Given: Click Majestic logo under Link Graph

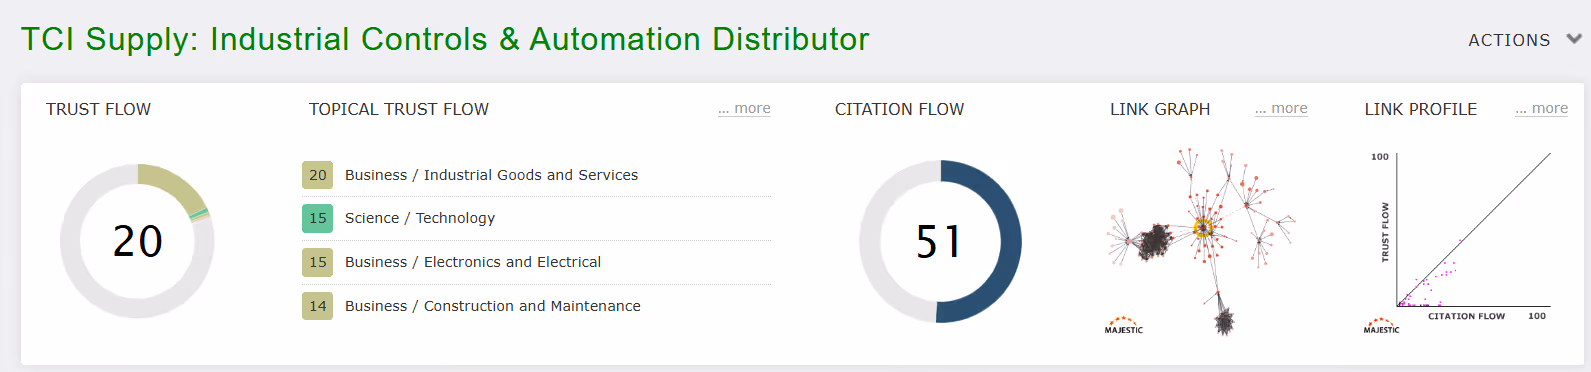Looking at the screenshot, I should [x=1123, y=326].
